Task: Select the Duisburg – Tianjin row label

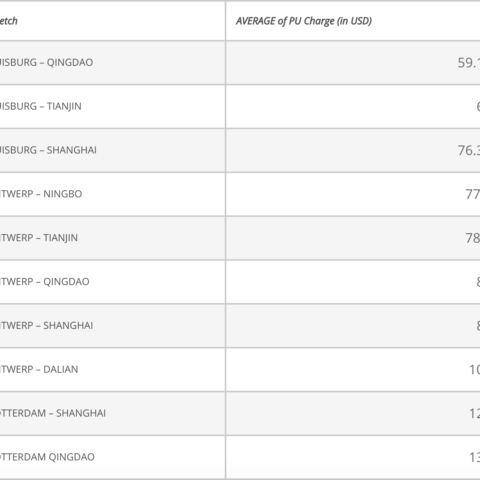Action: 40,106
